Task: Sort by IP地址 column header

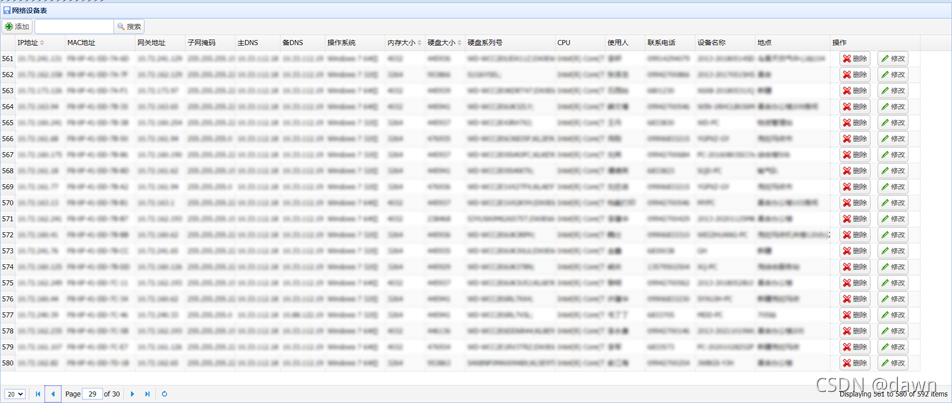Action: (39, 43)
